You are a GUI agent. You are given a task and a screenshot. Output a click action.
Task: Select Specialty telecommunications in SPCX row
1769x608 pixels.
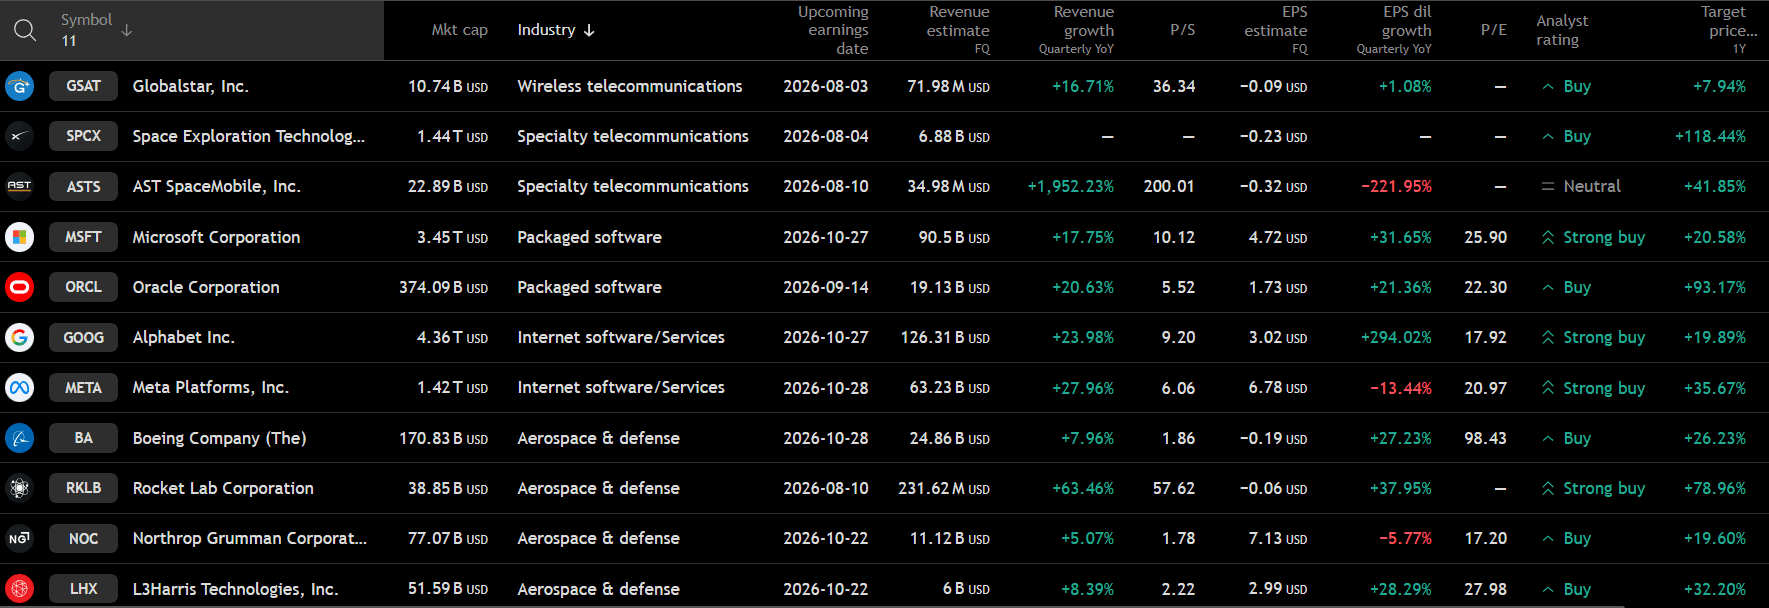[x=633, y=136]
